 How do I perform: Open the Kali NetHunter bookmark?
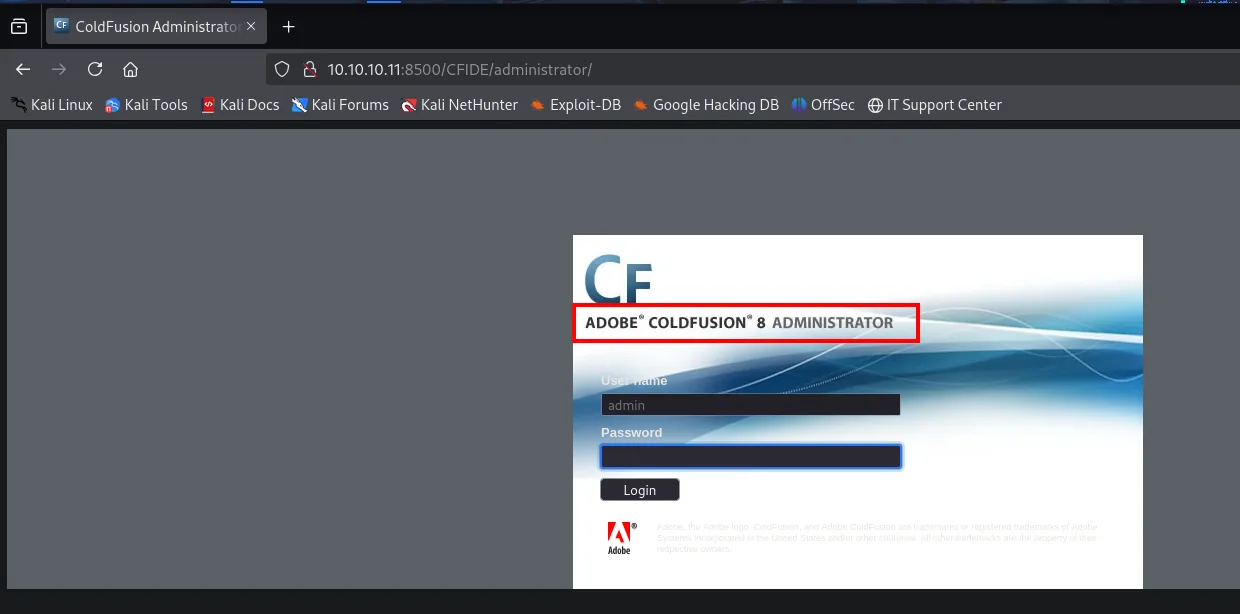459,104
